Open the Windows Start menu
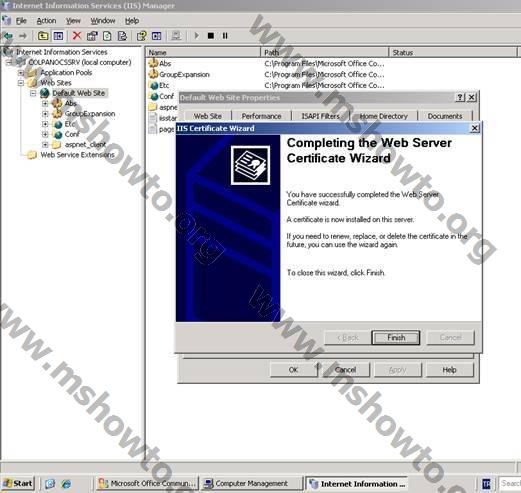The height and width of the screenshot is (493, 521). (x=17, y=483)
